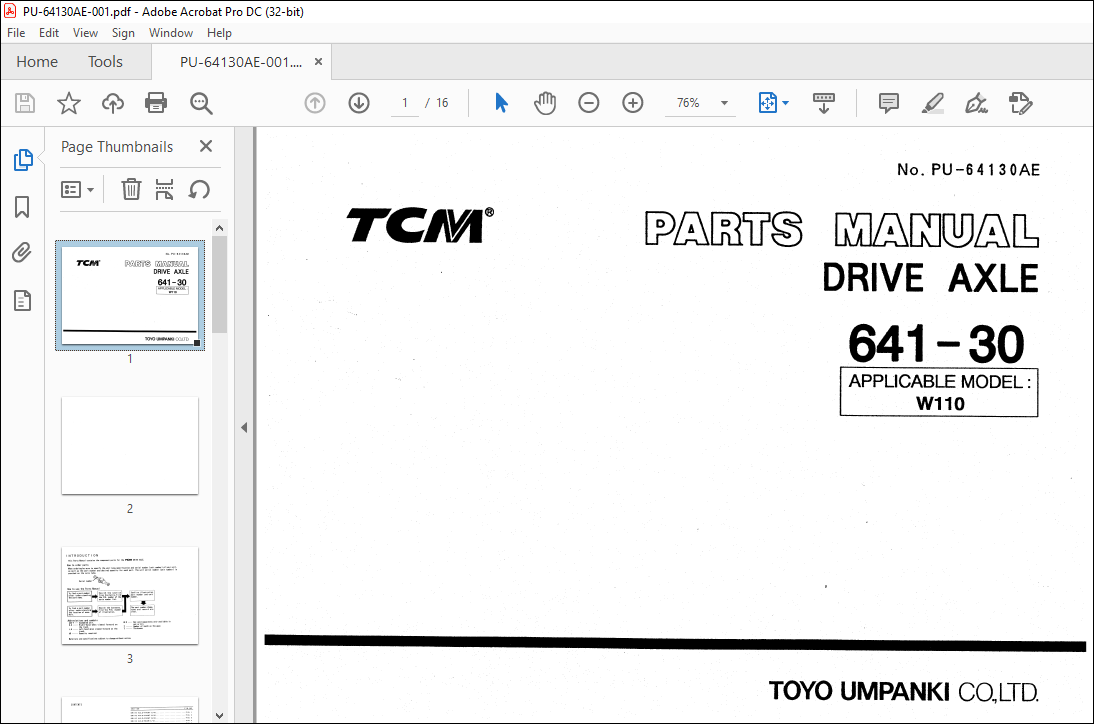The image size is (1094, 724).
Task: Switch to the Home tab
Action: click(x=37, y=61)
